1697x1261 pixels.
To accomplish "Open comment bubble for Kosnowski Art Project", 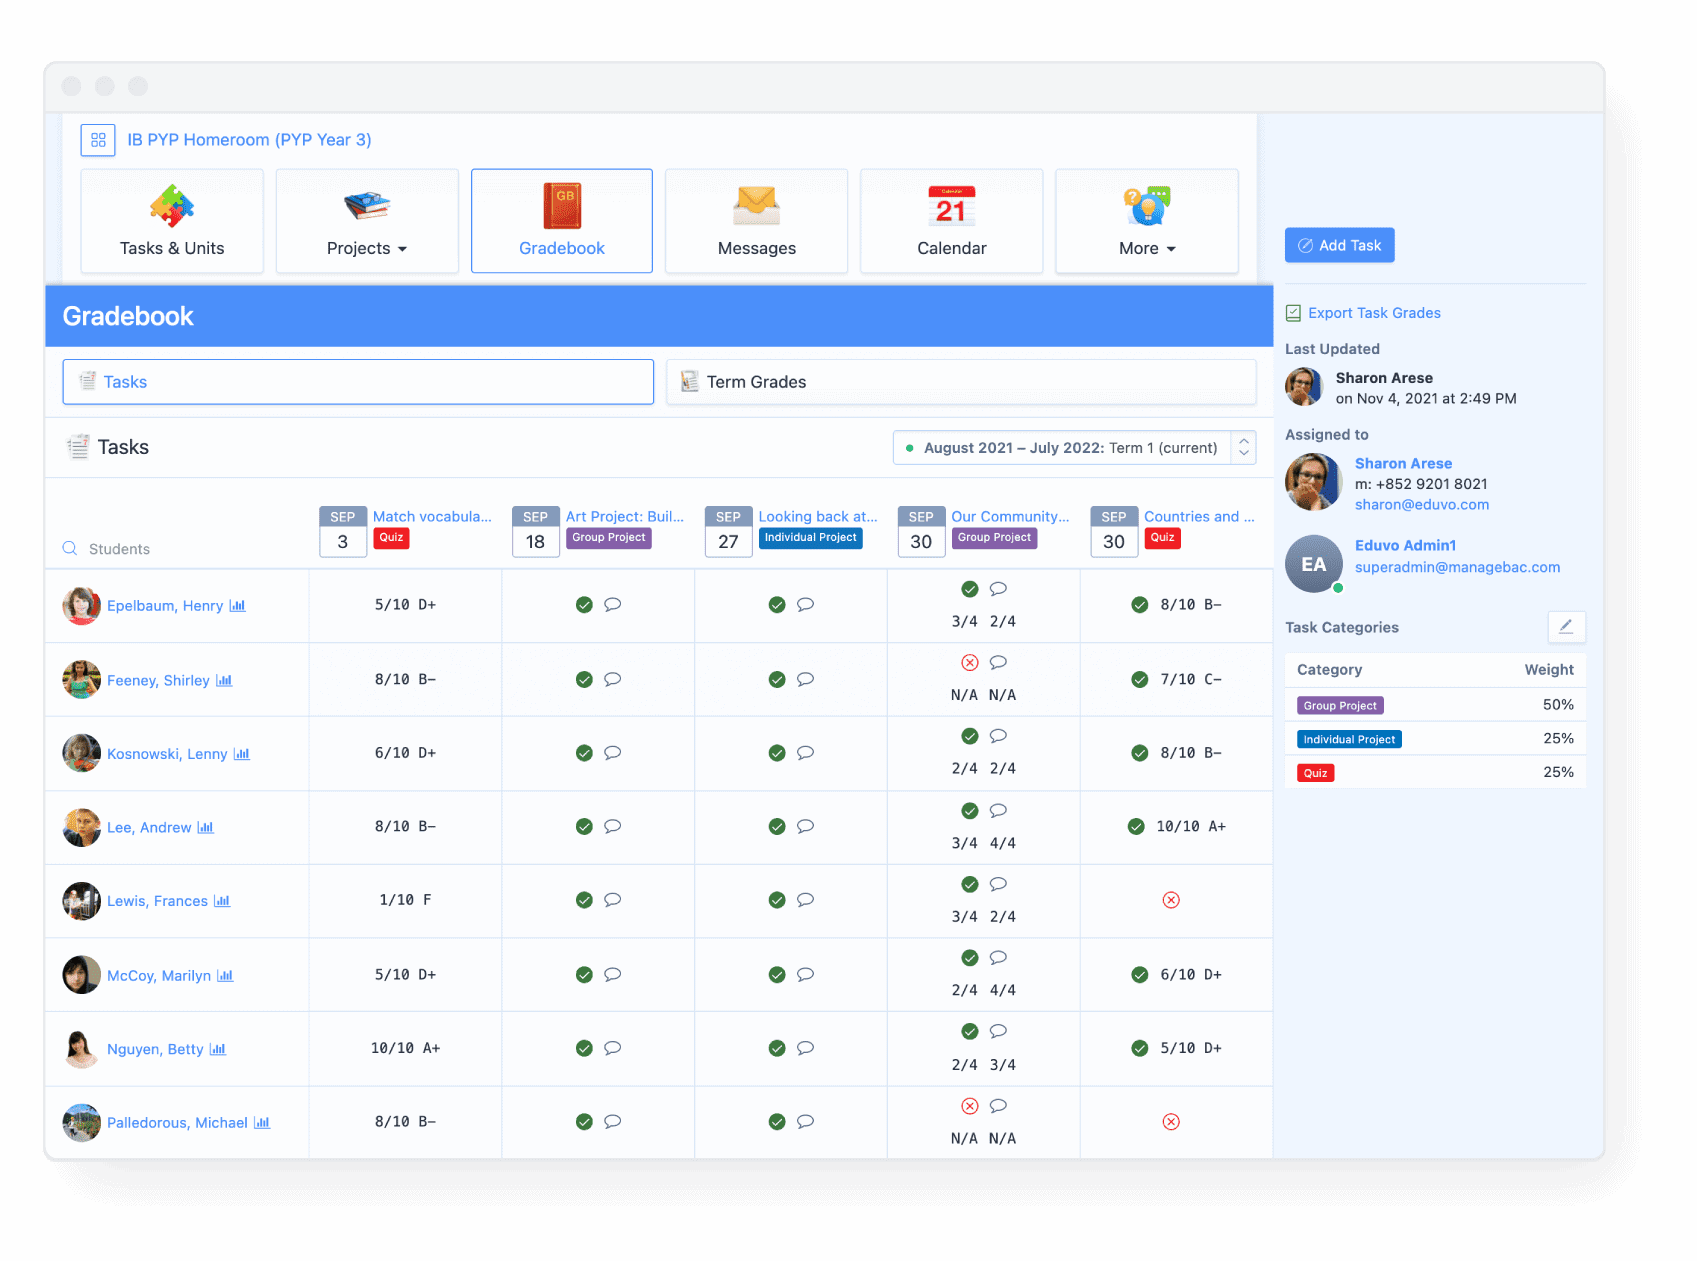I will coord(613,752).
